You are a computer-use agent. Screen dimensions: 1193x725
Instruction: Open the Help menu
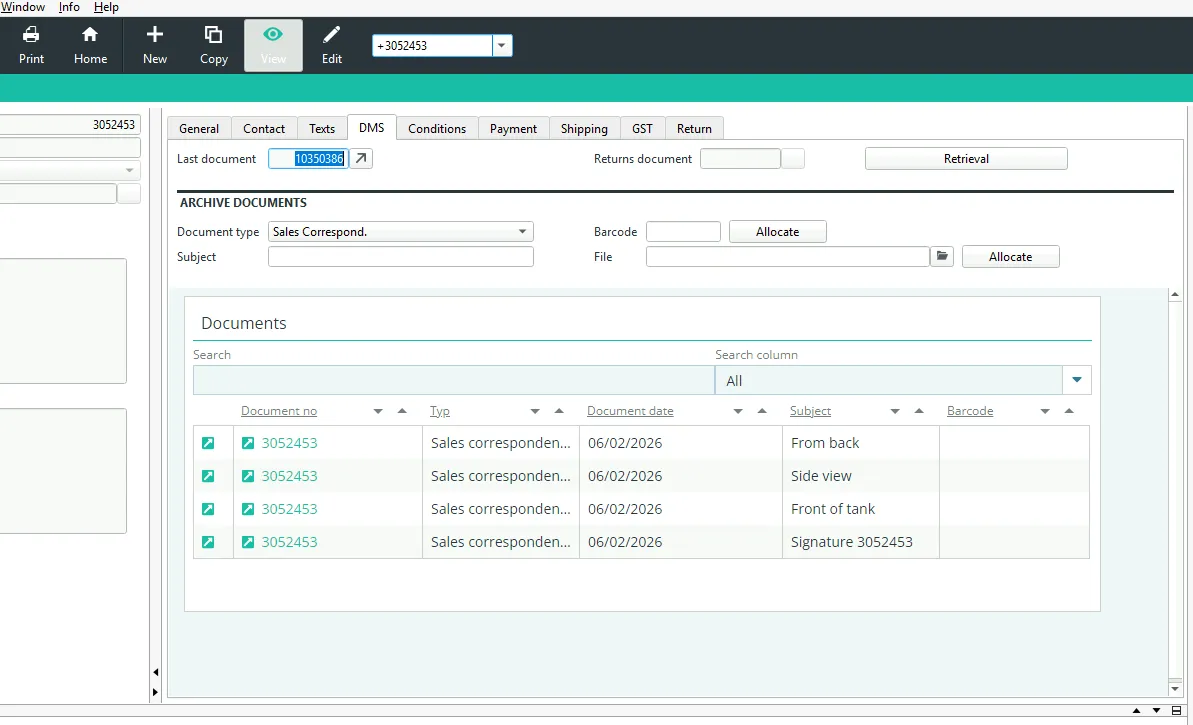pos(106,7)
